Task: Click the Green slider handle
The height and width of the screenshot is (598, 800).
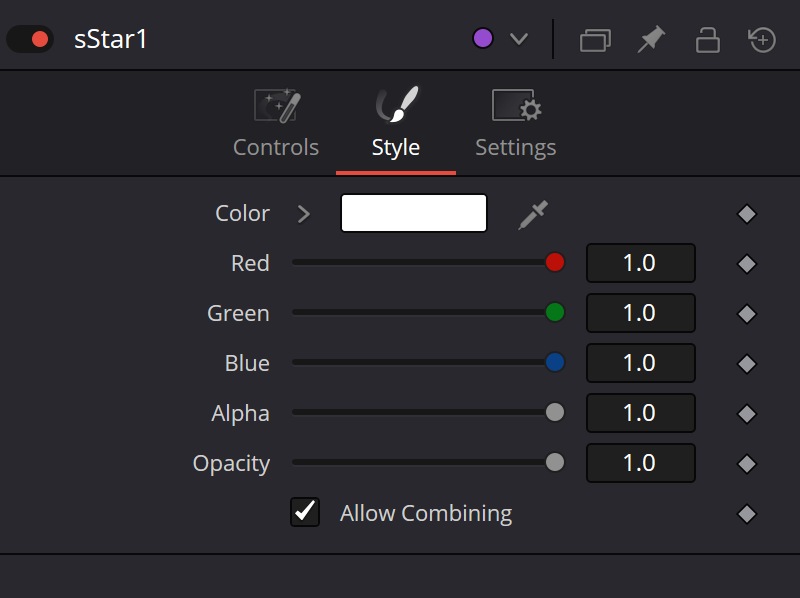Action: click(x=555, y=312)
